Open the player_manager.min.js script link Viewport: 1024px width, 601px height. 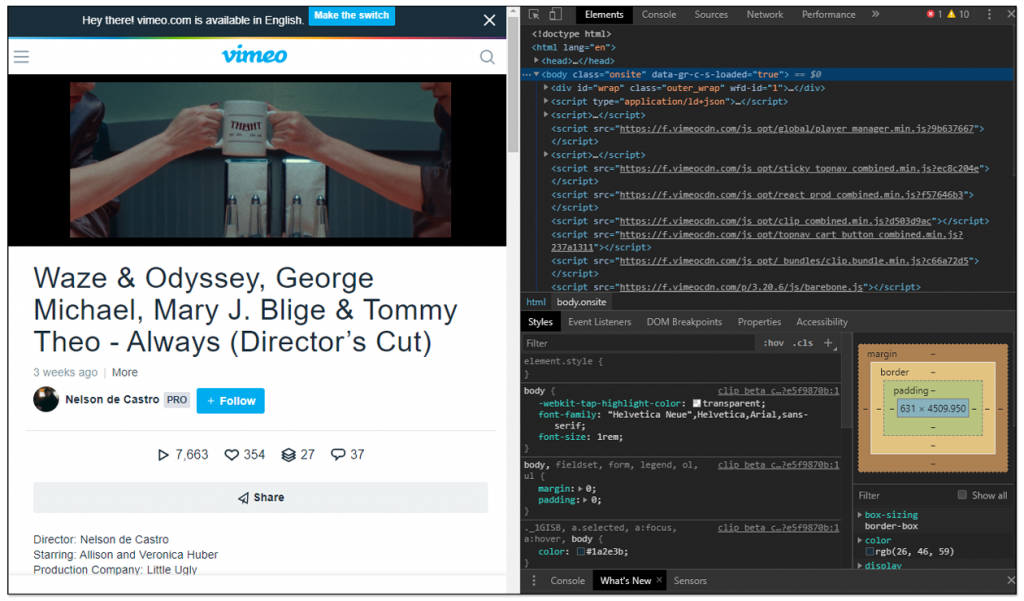(797, 129)
